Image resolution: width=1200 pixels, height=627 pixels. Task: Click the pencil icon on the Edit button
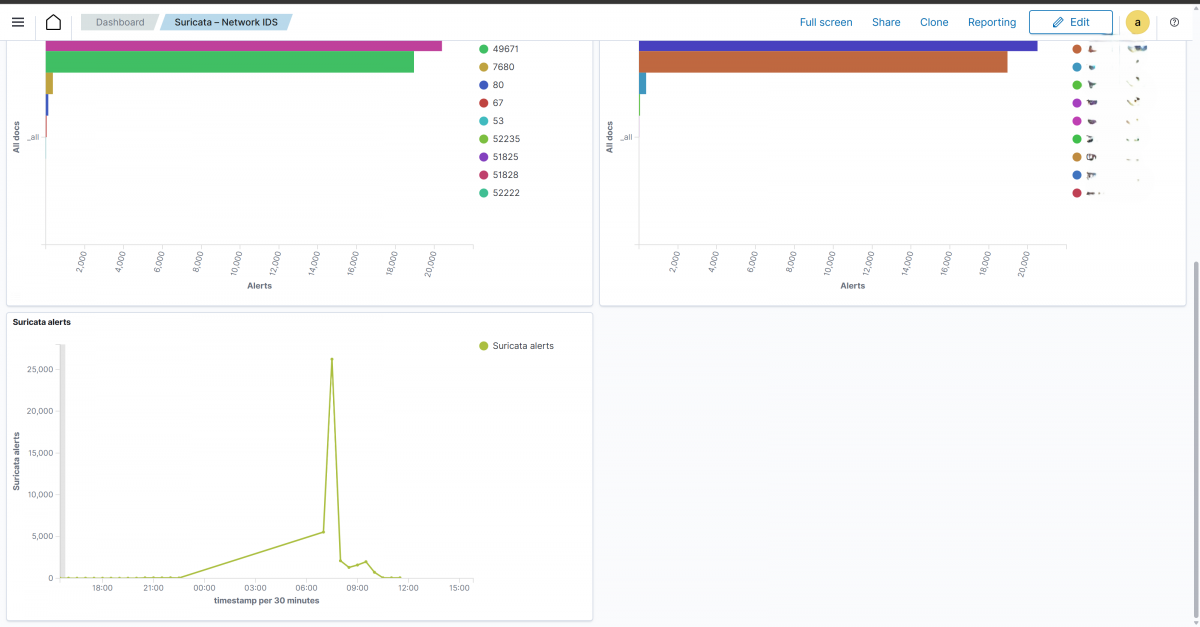1056,22
